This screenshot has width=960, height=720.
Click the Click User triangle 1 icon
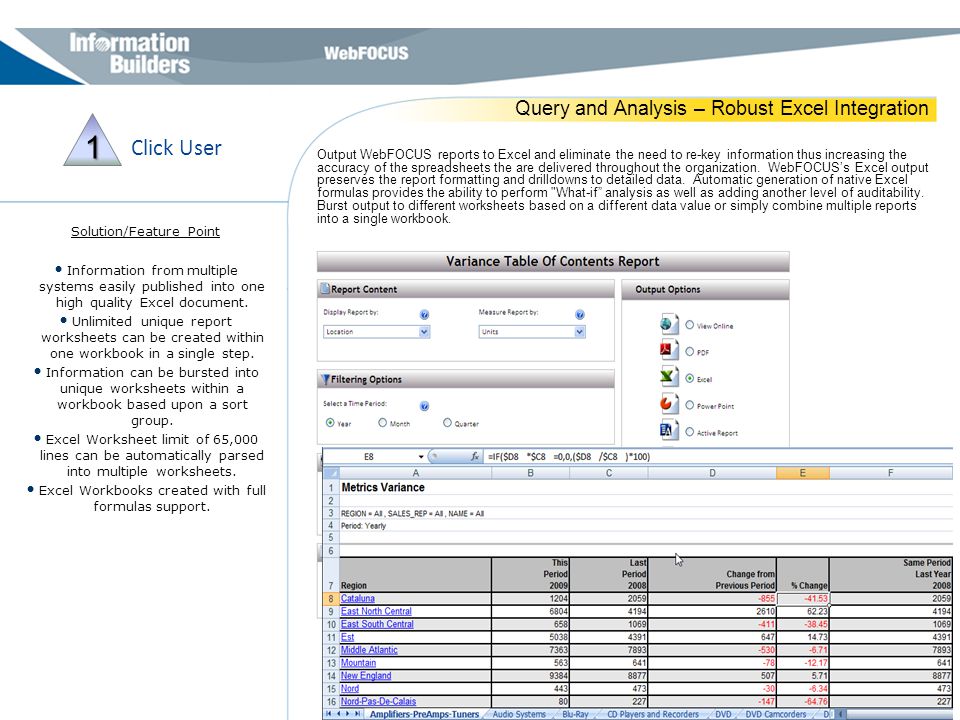(92, 140)
